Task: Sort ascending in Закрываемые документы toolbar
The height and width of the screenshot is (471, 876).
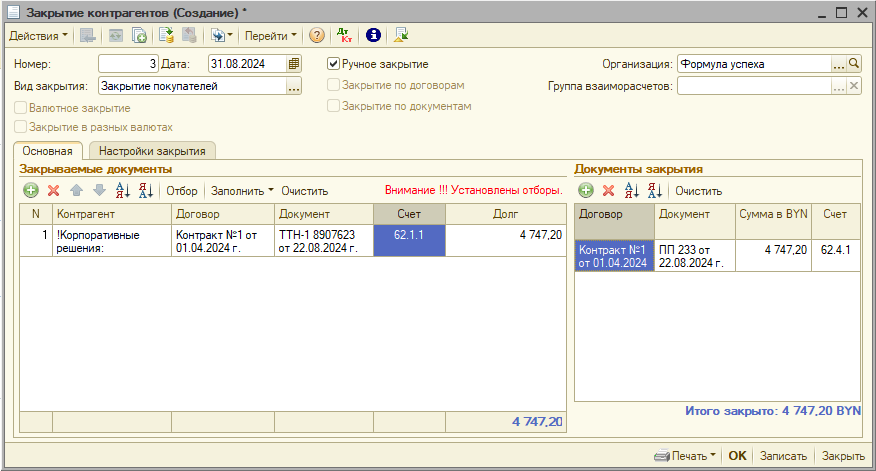Action: 123,190
